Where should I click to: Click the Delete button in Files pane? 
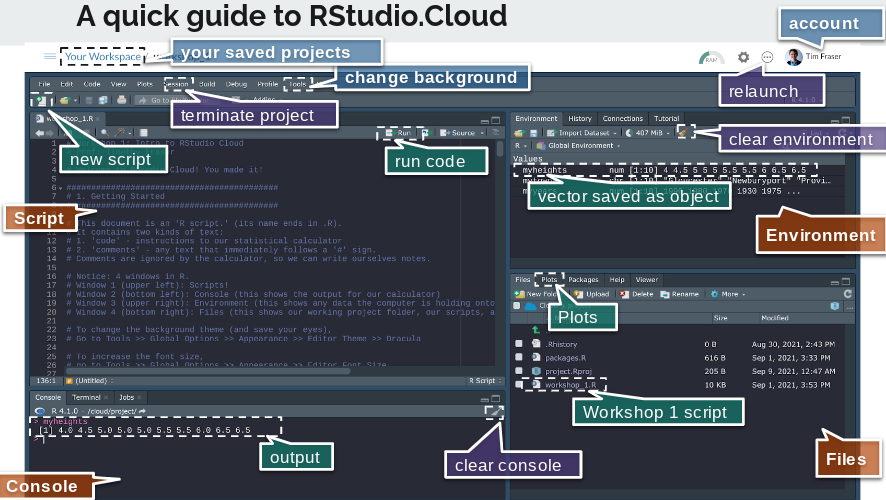637,294
